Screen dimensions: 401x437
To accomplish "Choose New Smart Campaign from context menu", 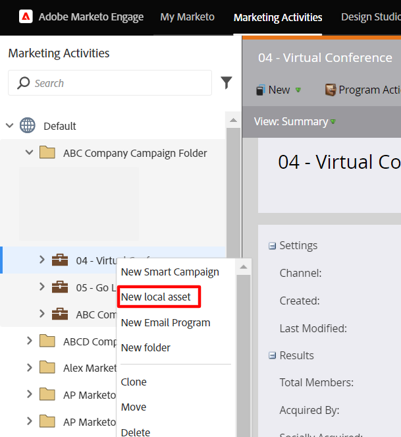I will coord(170,272).
